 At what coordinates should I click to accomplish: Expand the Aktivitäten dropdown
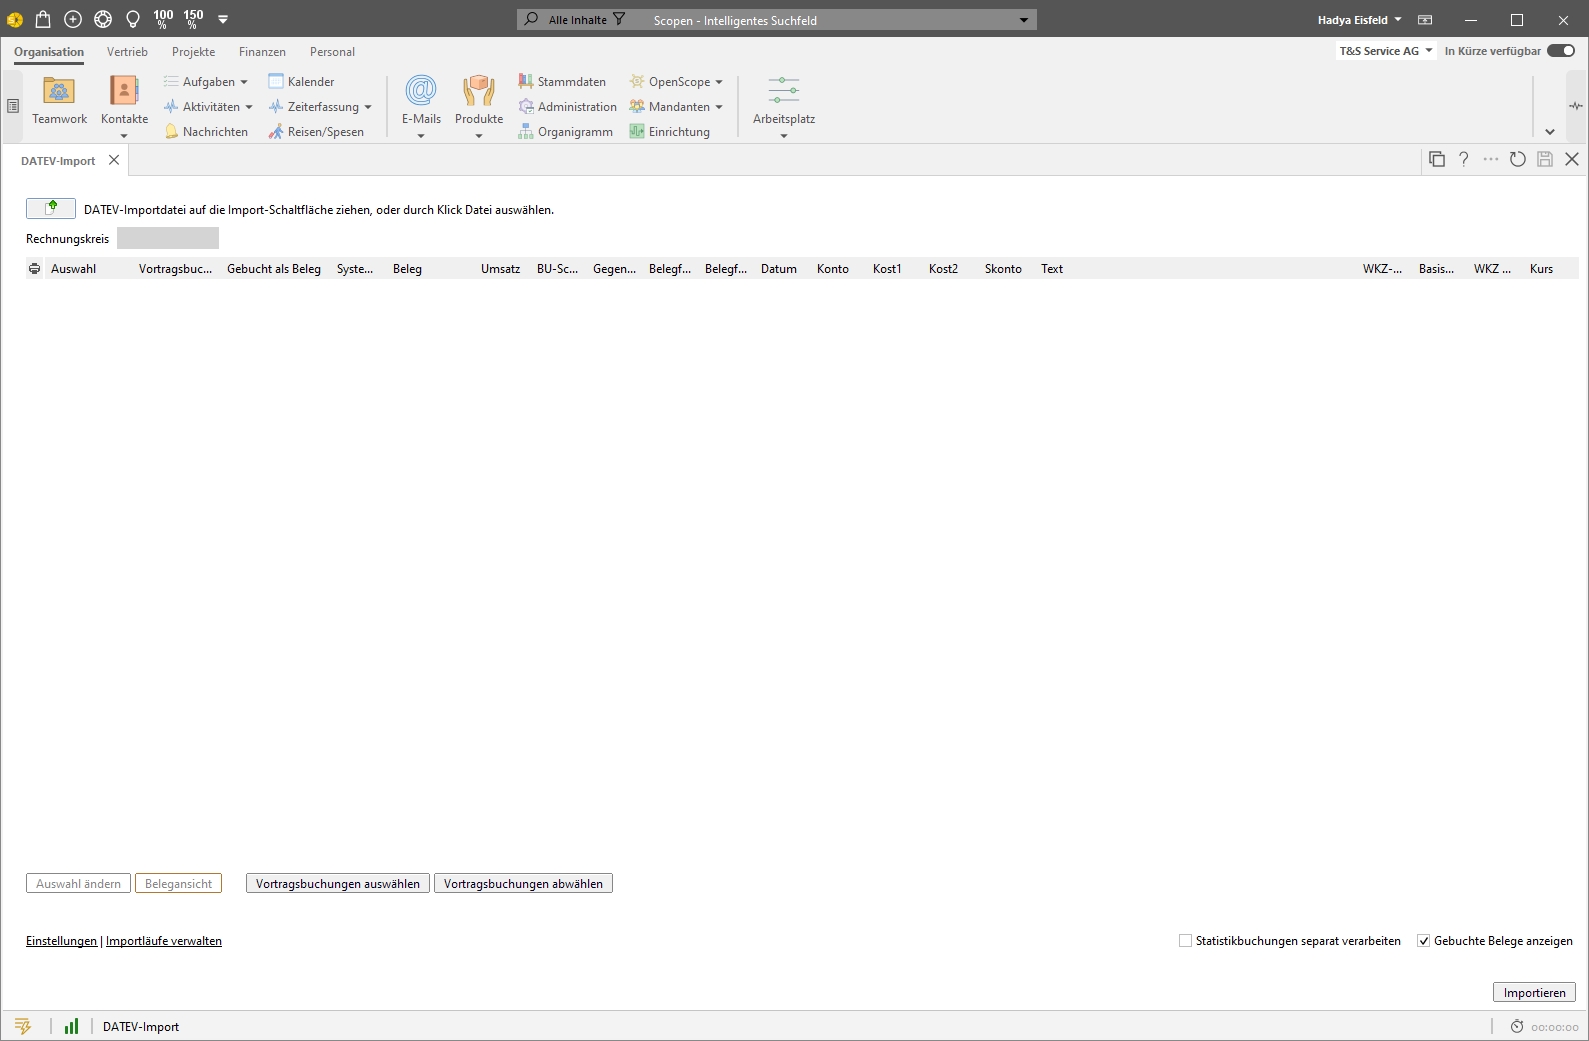pyautogui.click(x=248, y=107)
